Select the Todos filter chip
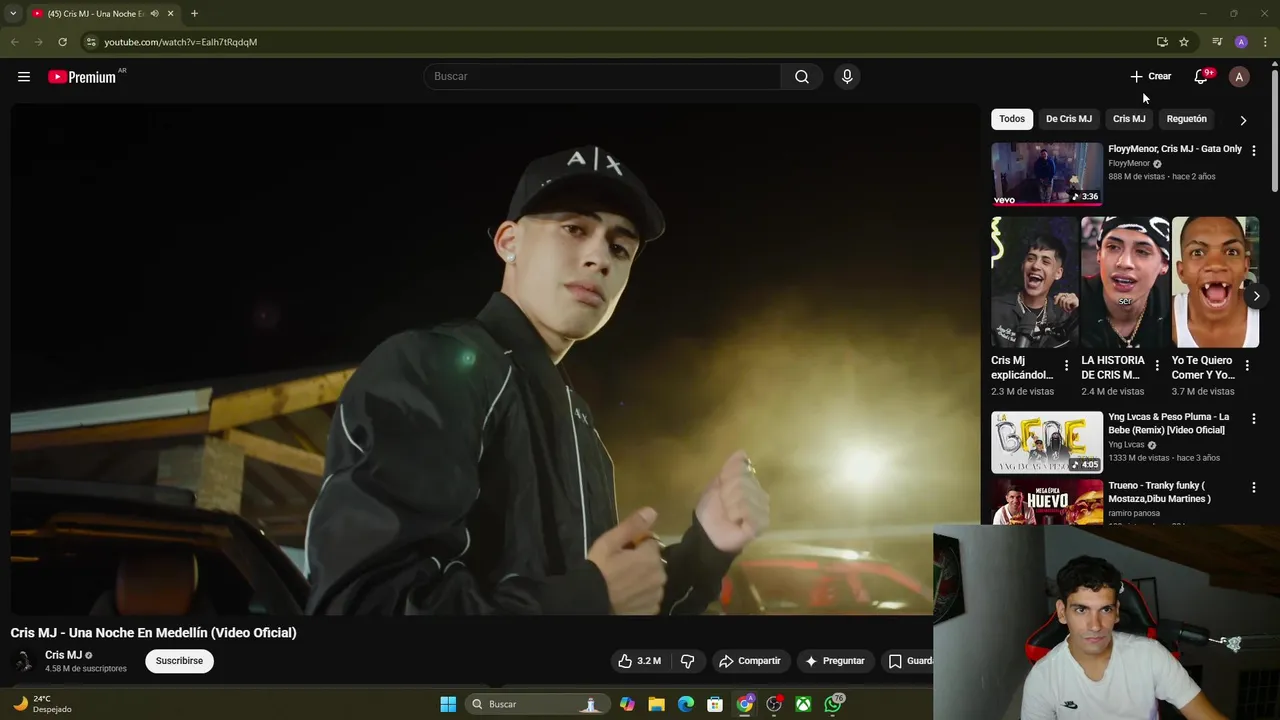This screenshot has width=1280, height=720. point(1012,119)
